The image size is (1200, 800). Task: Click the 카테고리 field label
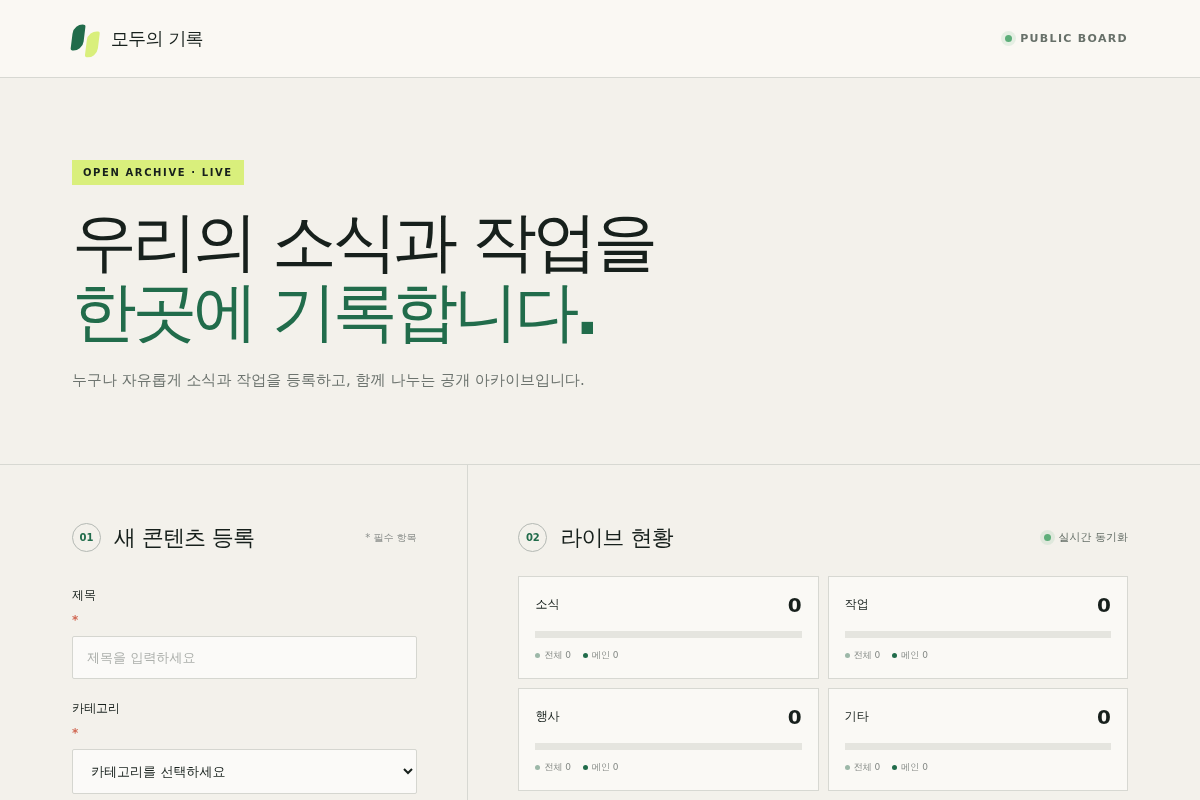(96, 708)
